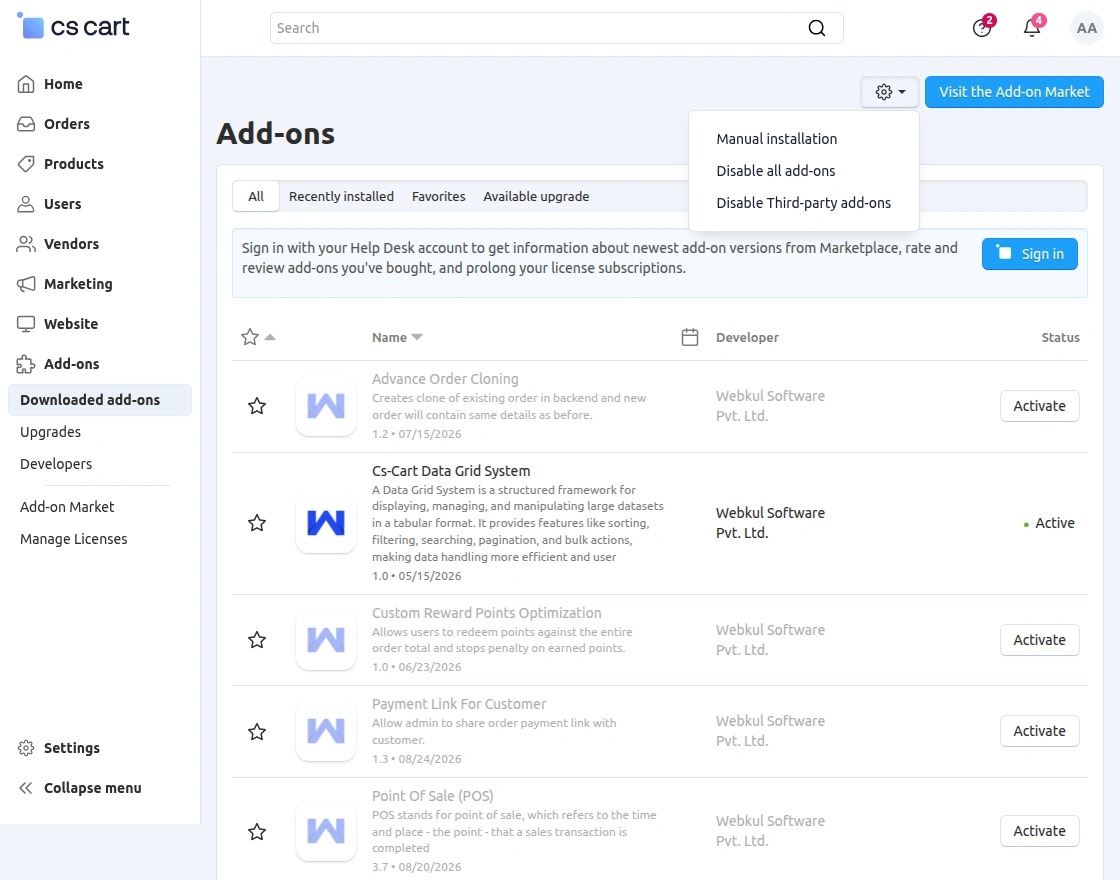The width and height of the screenshot is (1120, 880).
Task: Activate Payment Link For Customer add-on
Action: [x=1039, y=731]
